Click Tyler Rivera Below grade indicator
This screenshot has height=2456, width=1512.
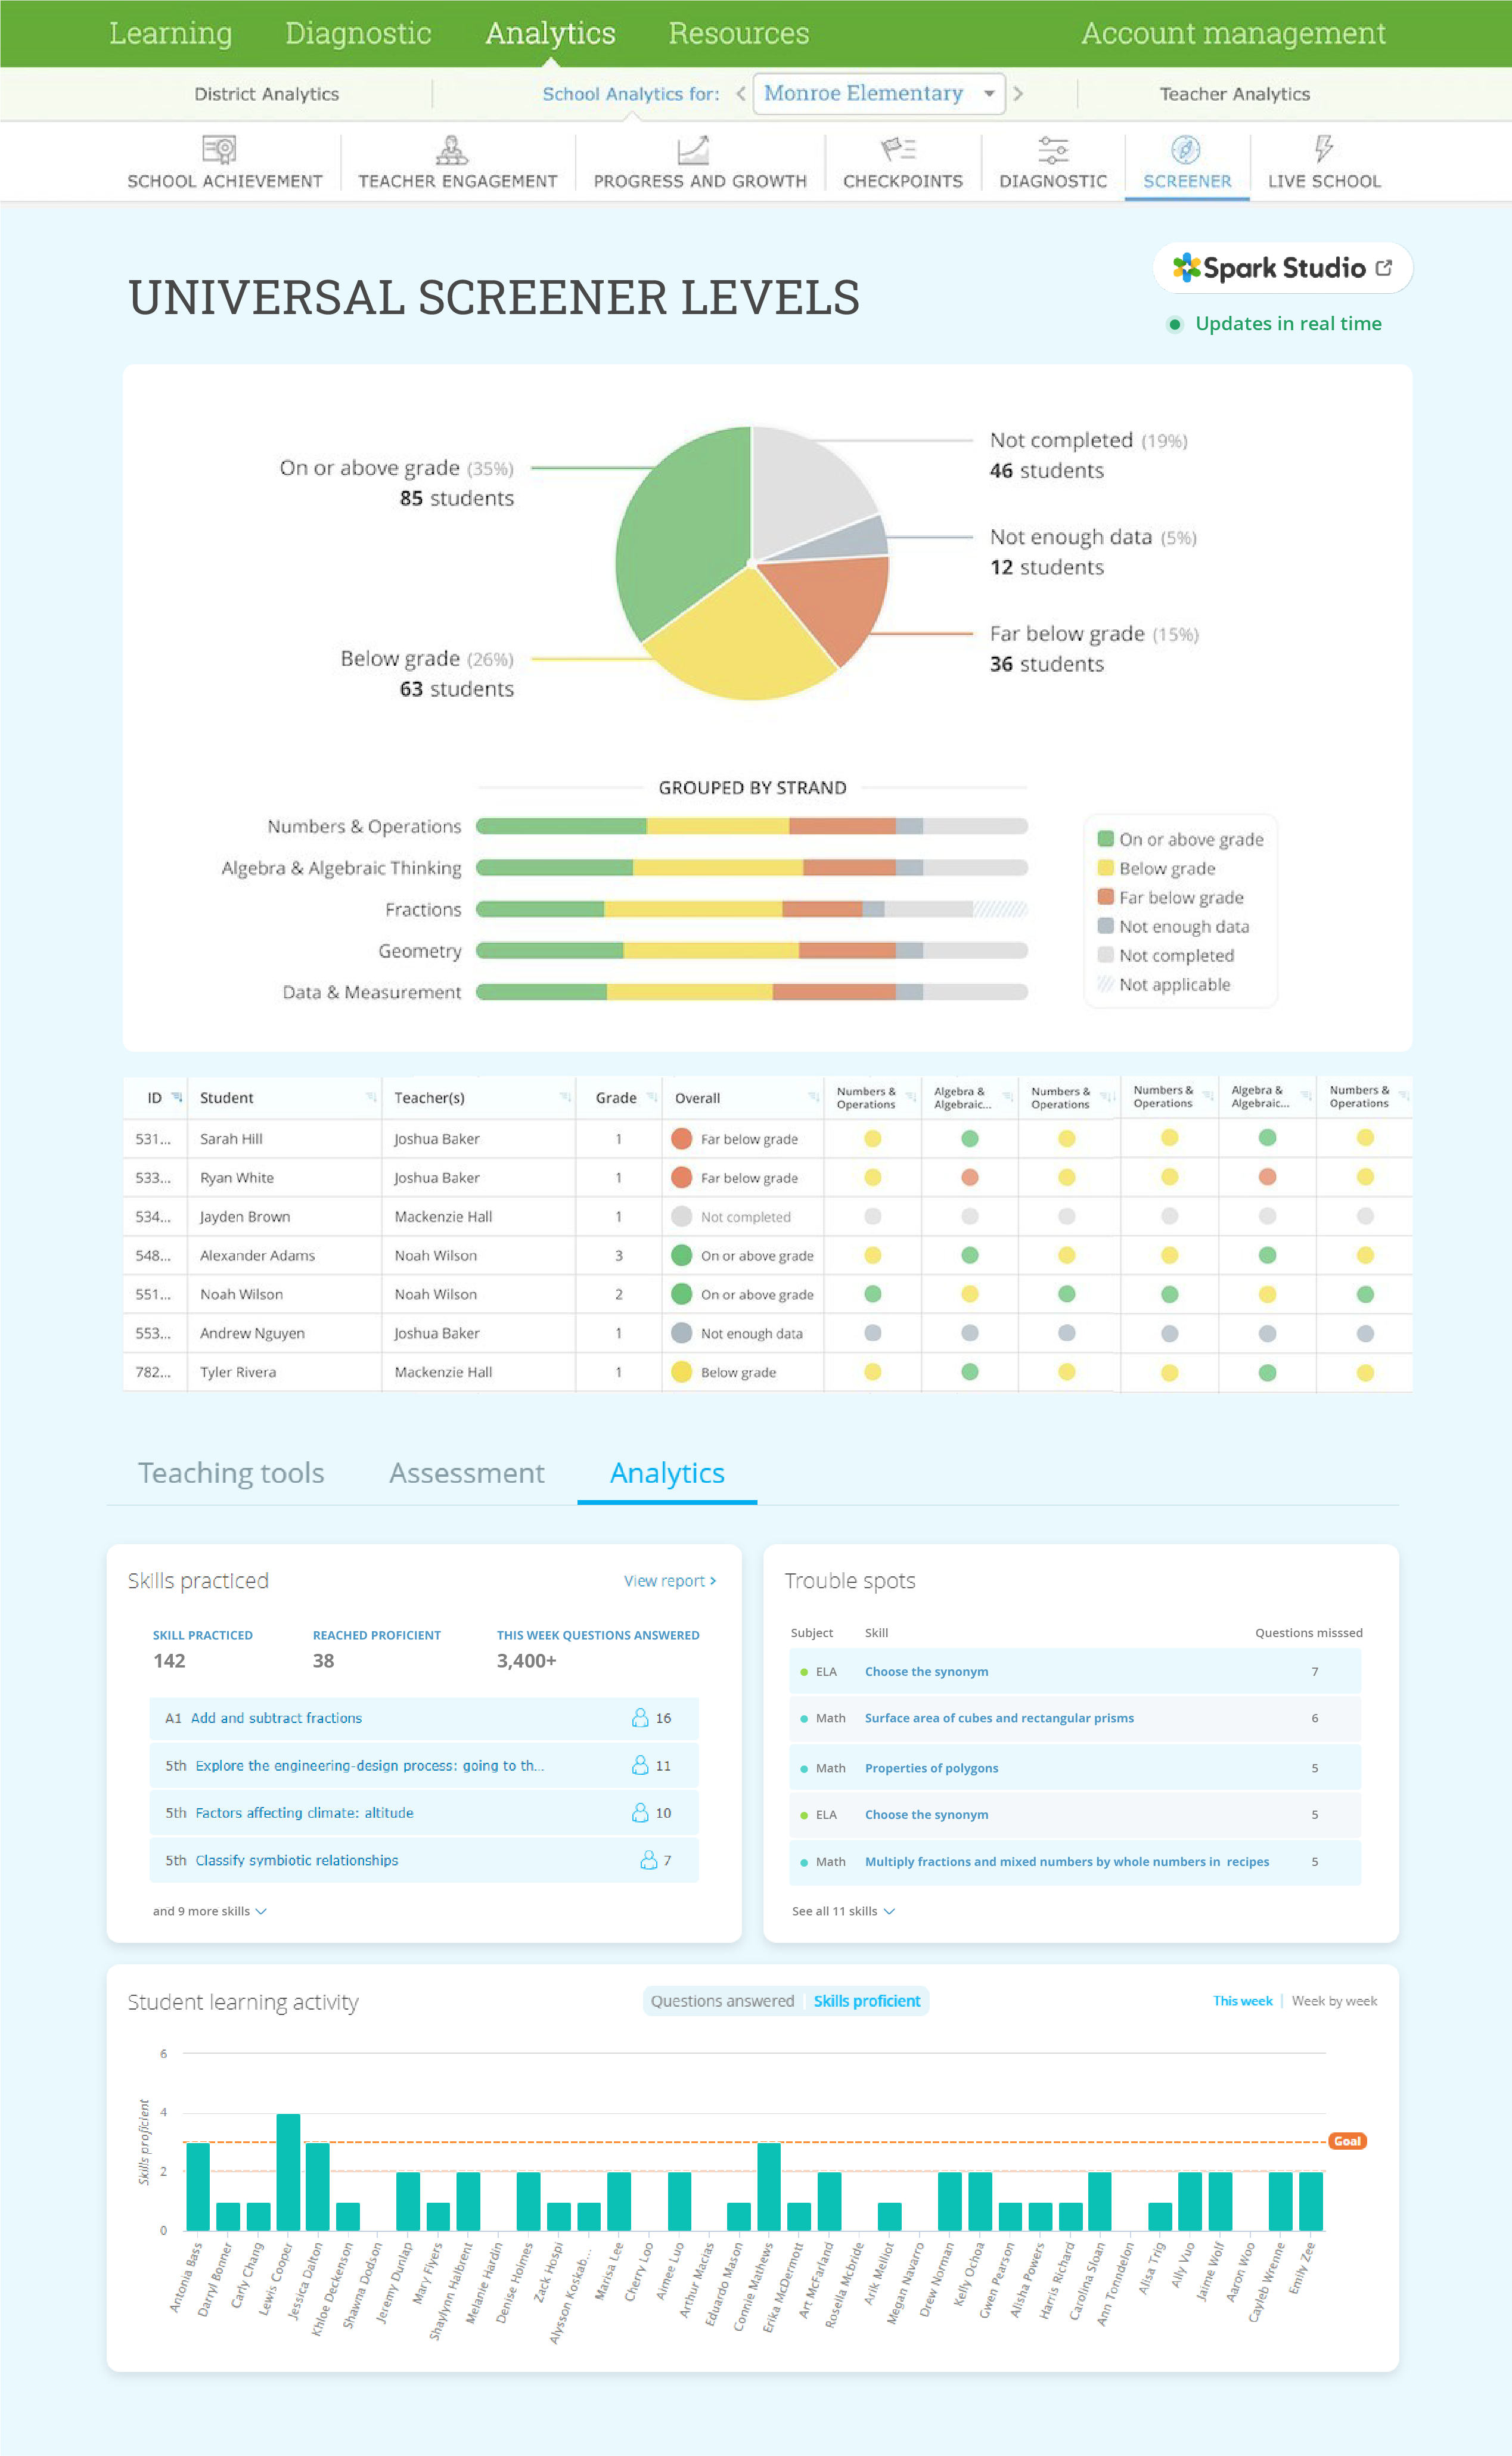[x=682, y=1372]
